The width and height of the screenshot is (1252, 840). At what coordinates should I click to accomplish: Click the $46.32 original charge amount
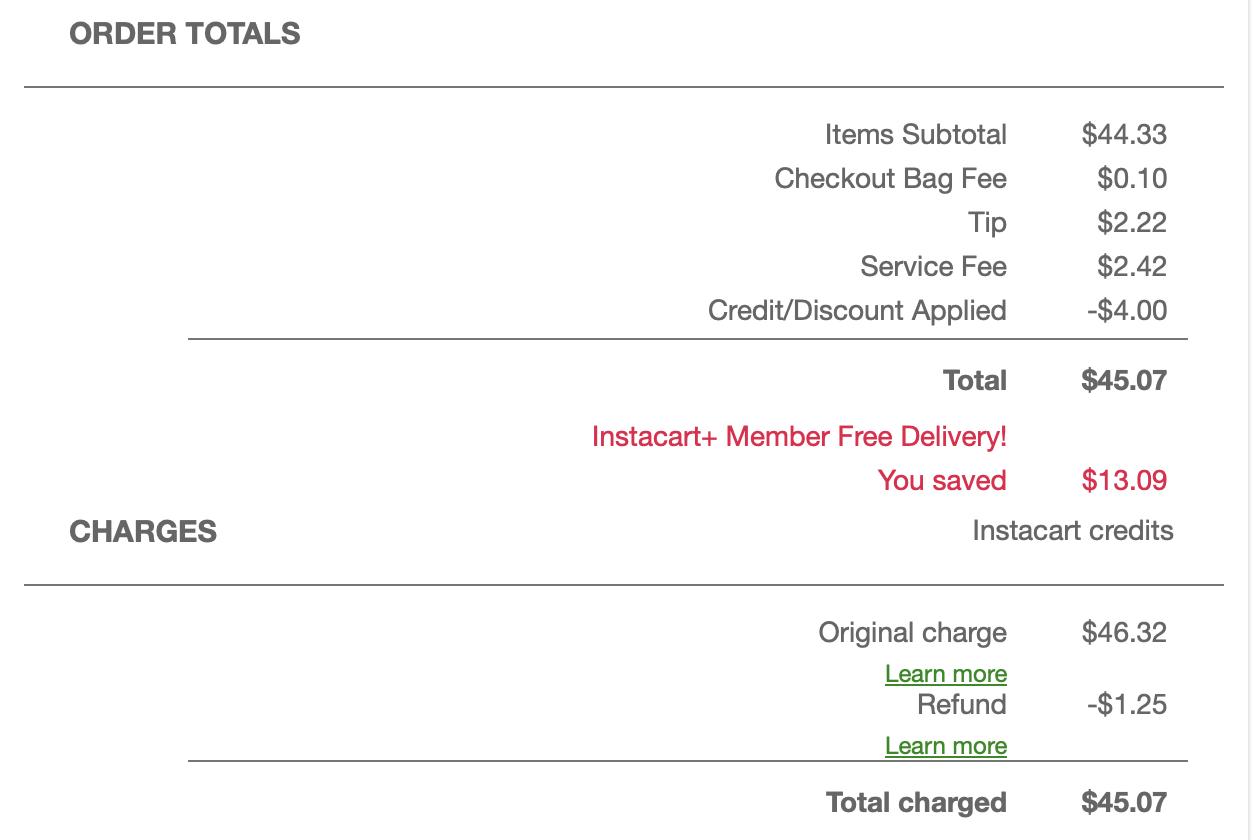pyautogui.click(x=1124, y=632)
